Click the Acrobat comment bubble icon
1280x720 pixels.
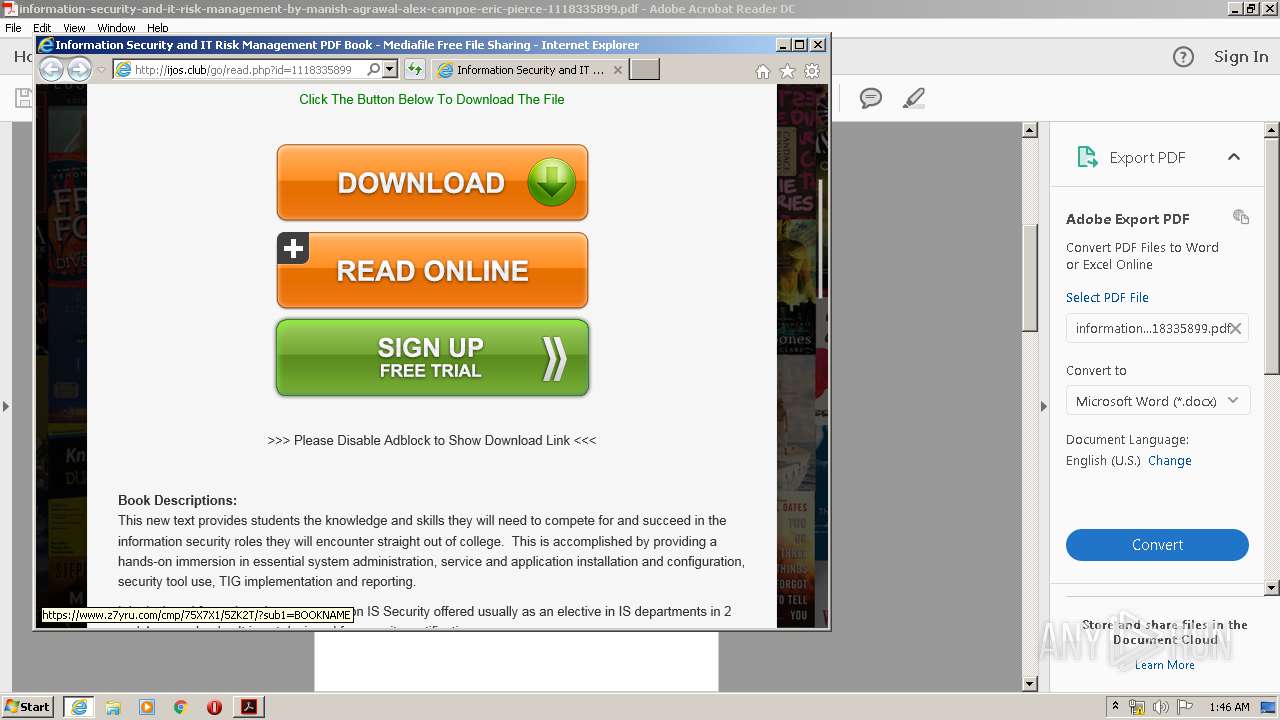871,98
